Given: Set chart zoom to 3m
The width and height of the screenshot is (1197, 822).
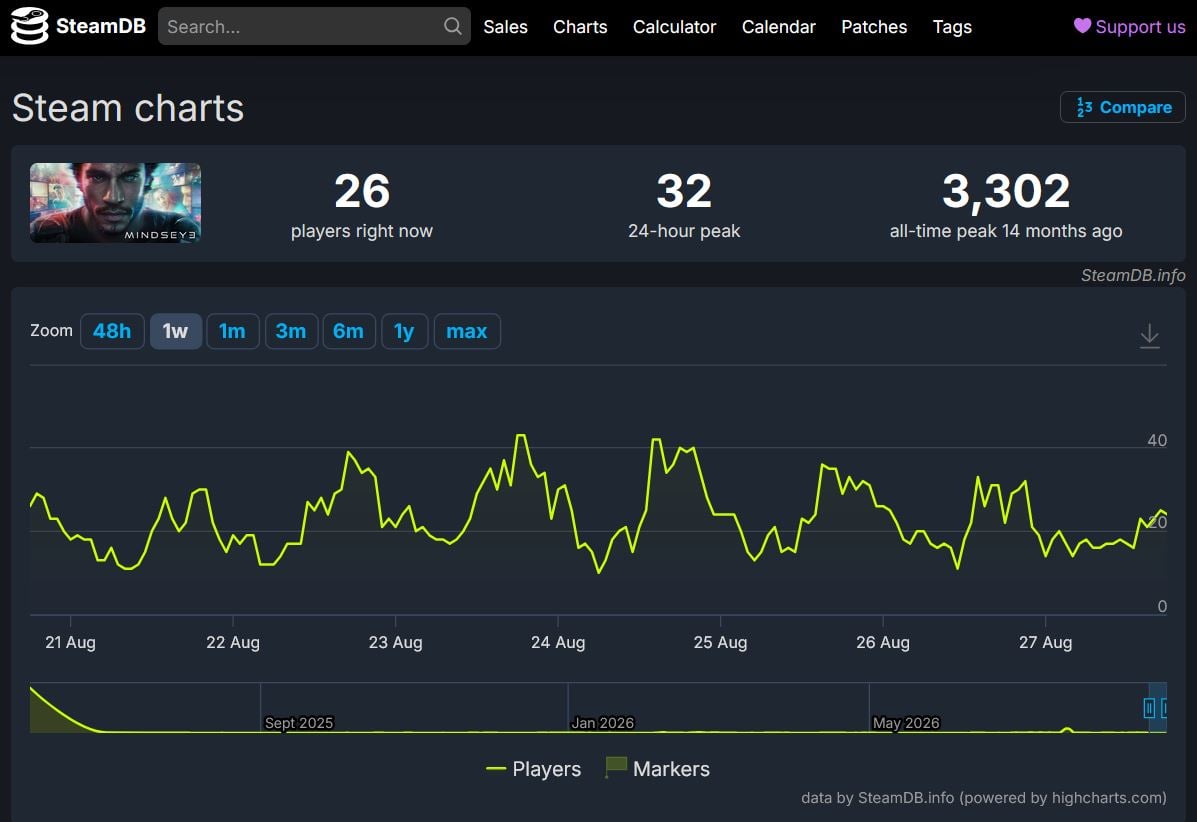Looking at the screenshot, I should click(291, 331).
